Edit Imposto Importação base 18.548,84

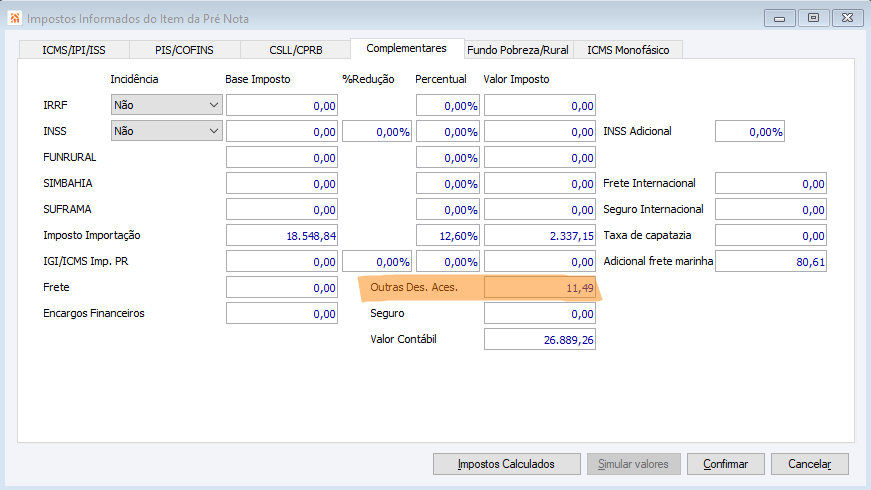[282, 236]
